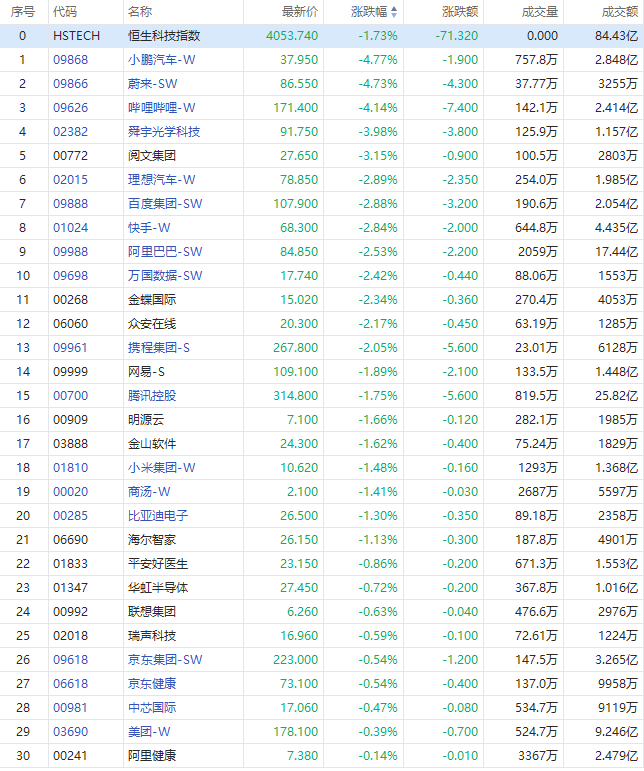Select the 金山软件 row name
644x771 pixels.
[152, 444]
